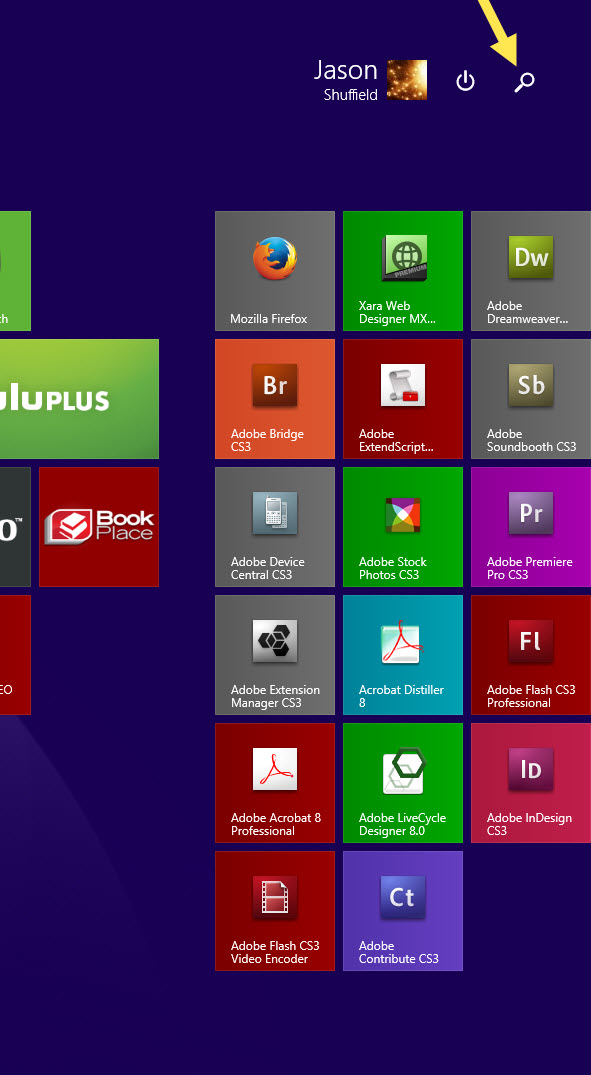Launch Adobe Contribute CS3 tile
This screenshot has width=591, height=1075.
403,911
